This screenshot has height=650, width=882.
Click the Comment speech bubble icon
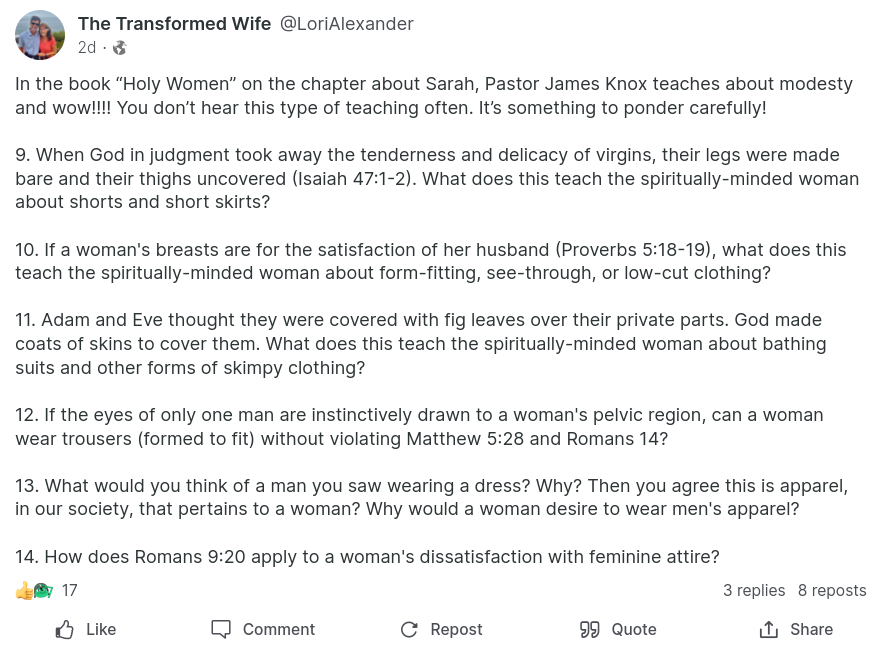221,629
